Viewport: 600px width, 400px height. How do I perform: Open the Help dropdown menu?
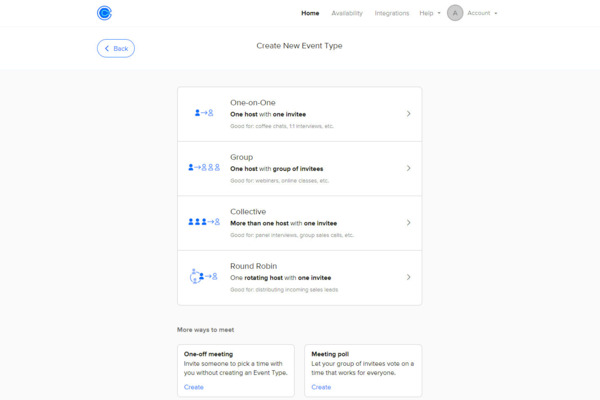coord(430,13)
